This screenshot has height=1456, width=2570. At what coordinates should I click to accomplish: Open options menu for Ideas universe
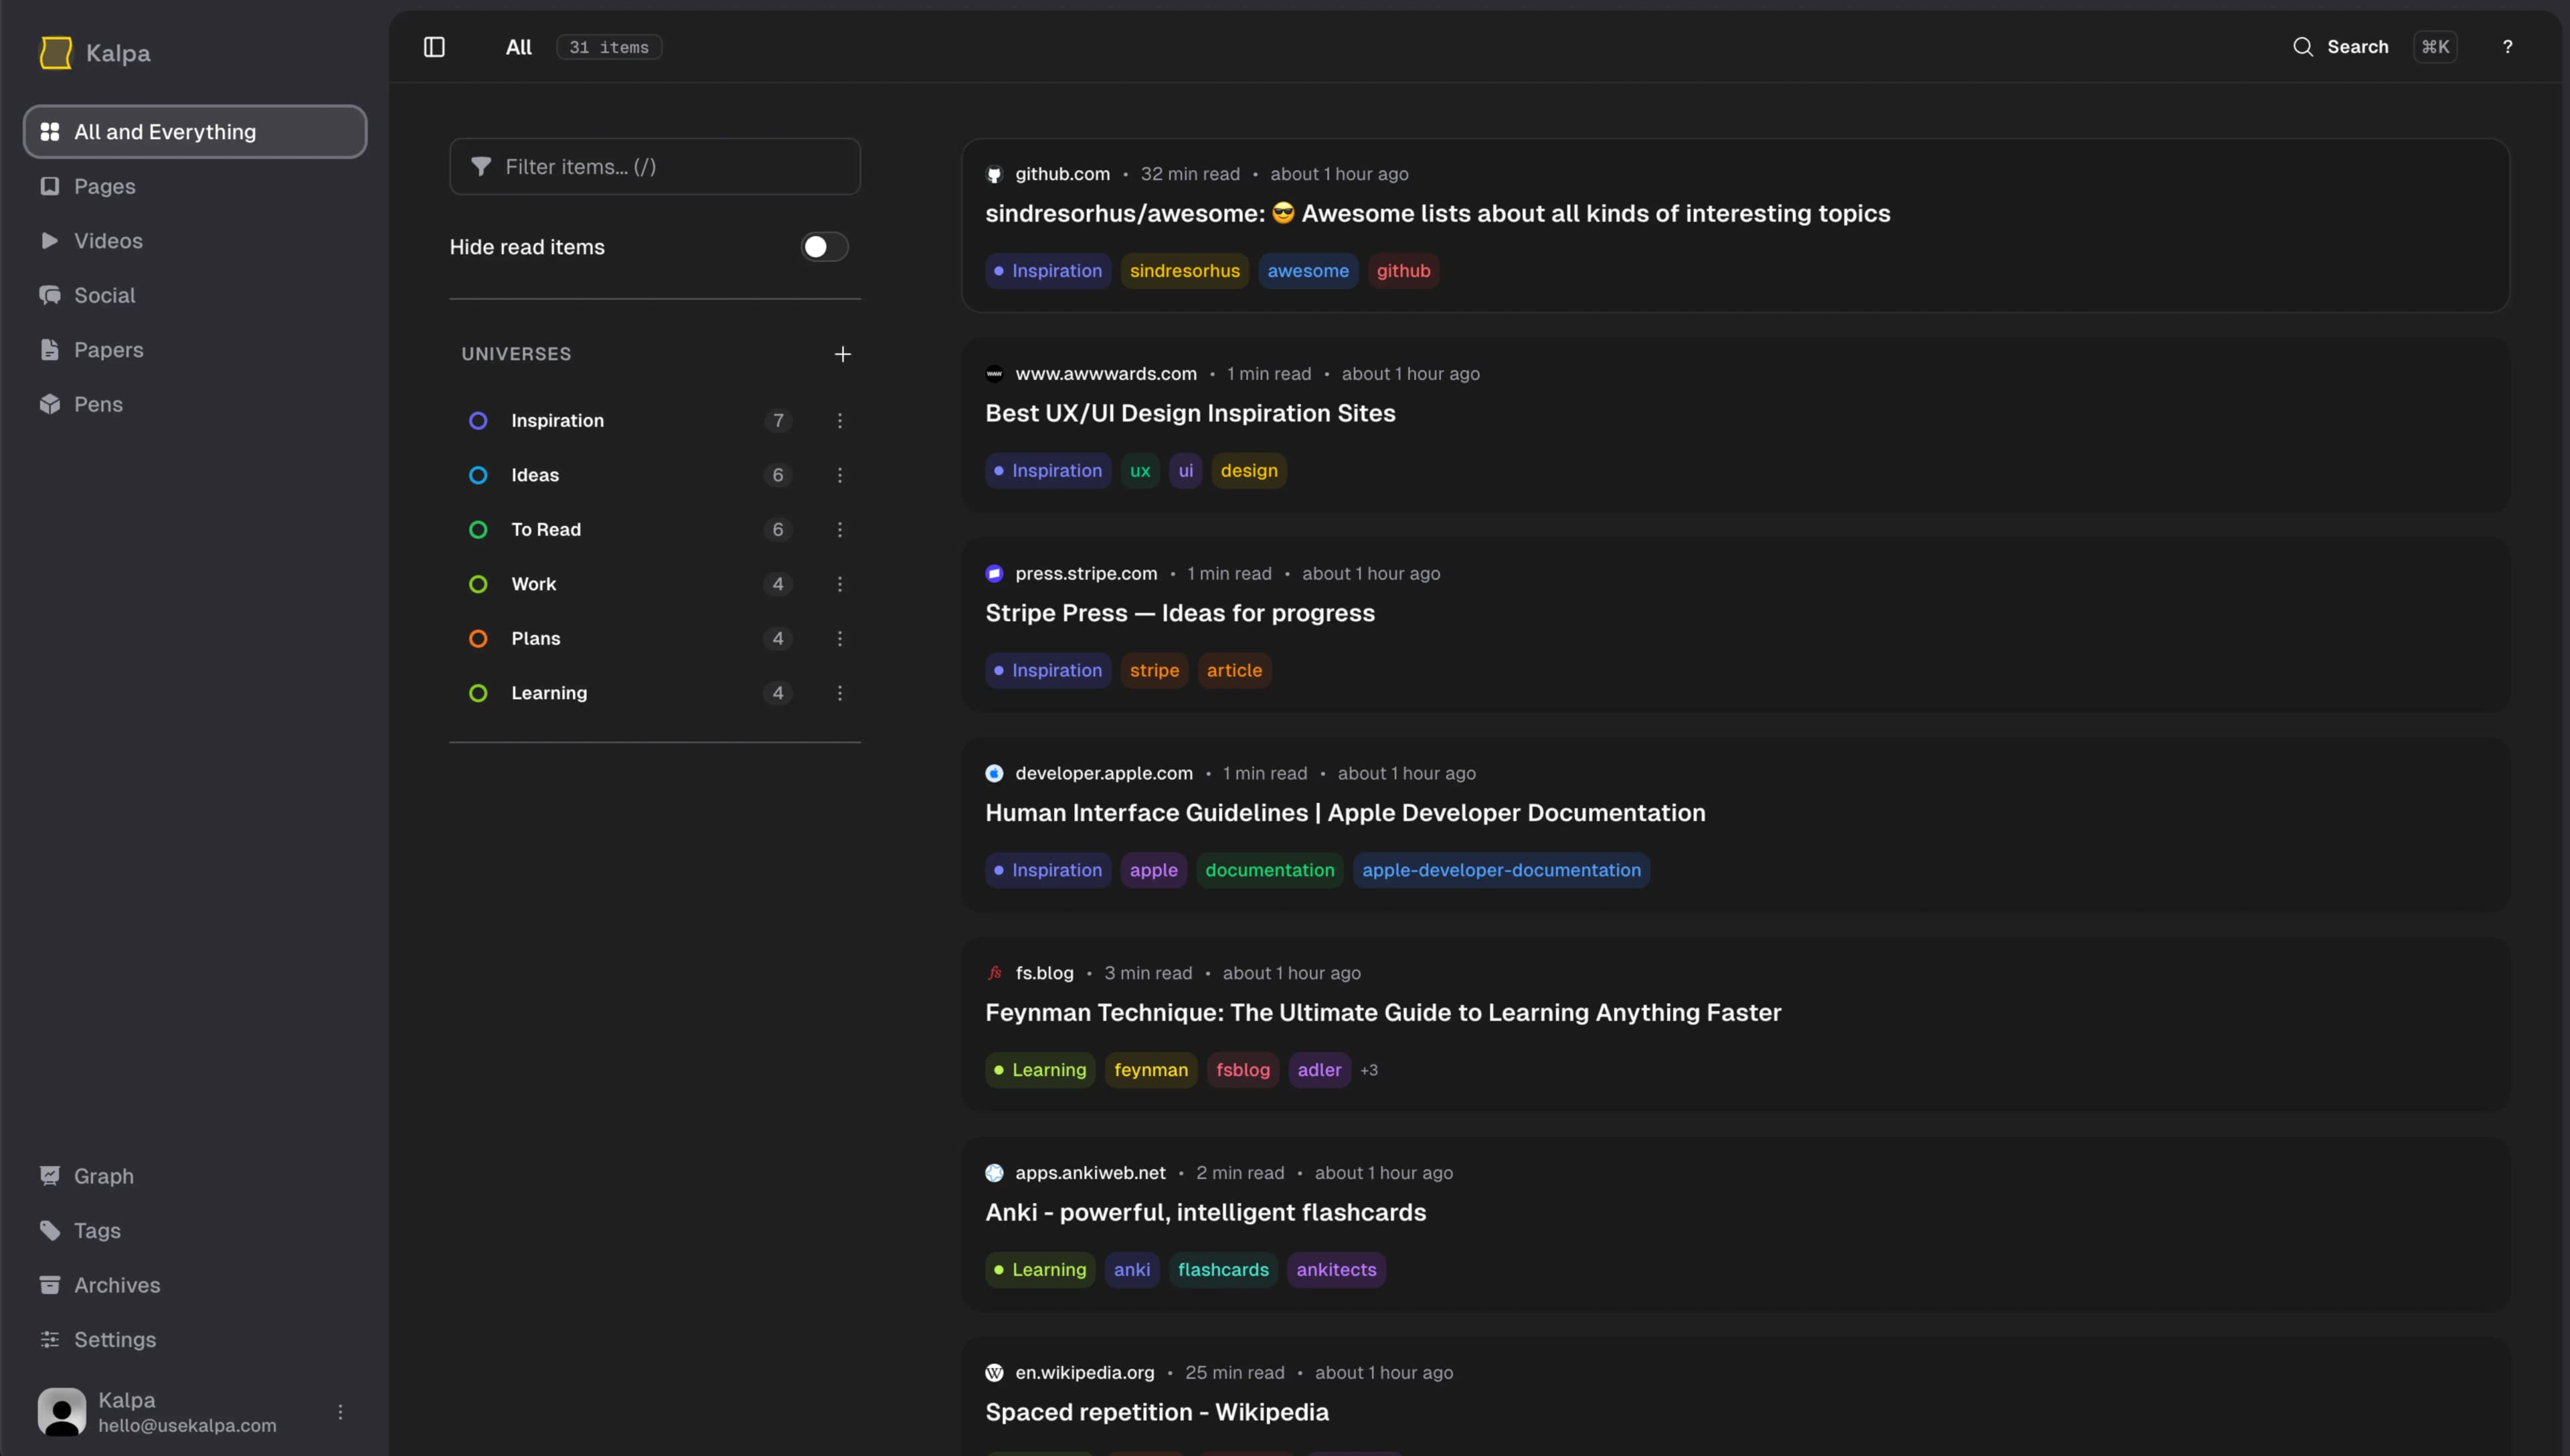[x=840, y=475]
